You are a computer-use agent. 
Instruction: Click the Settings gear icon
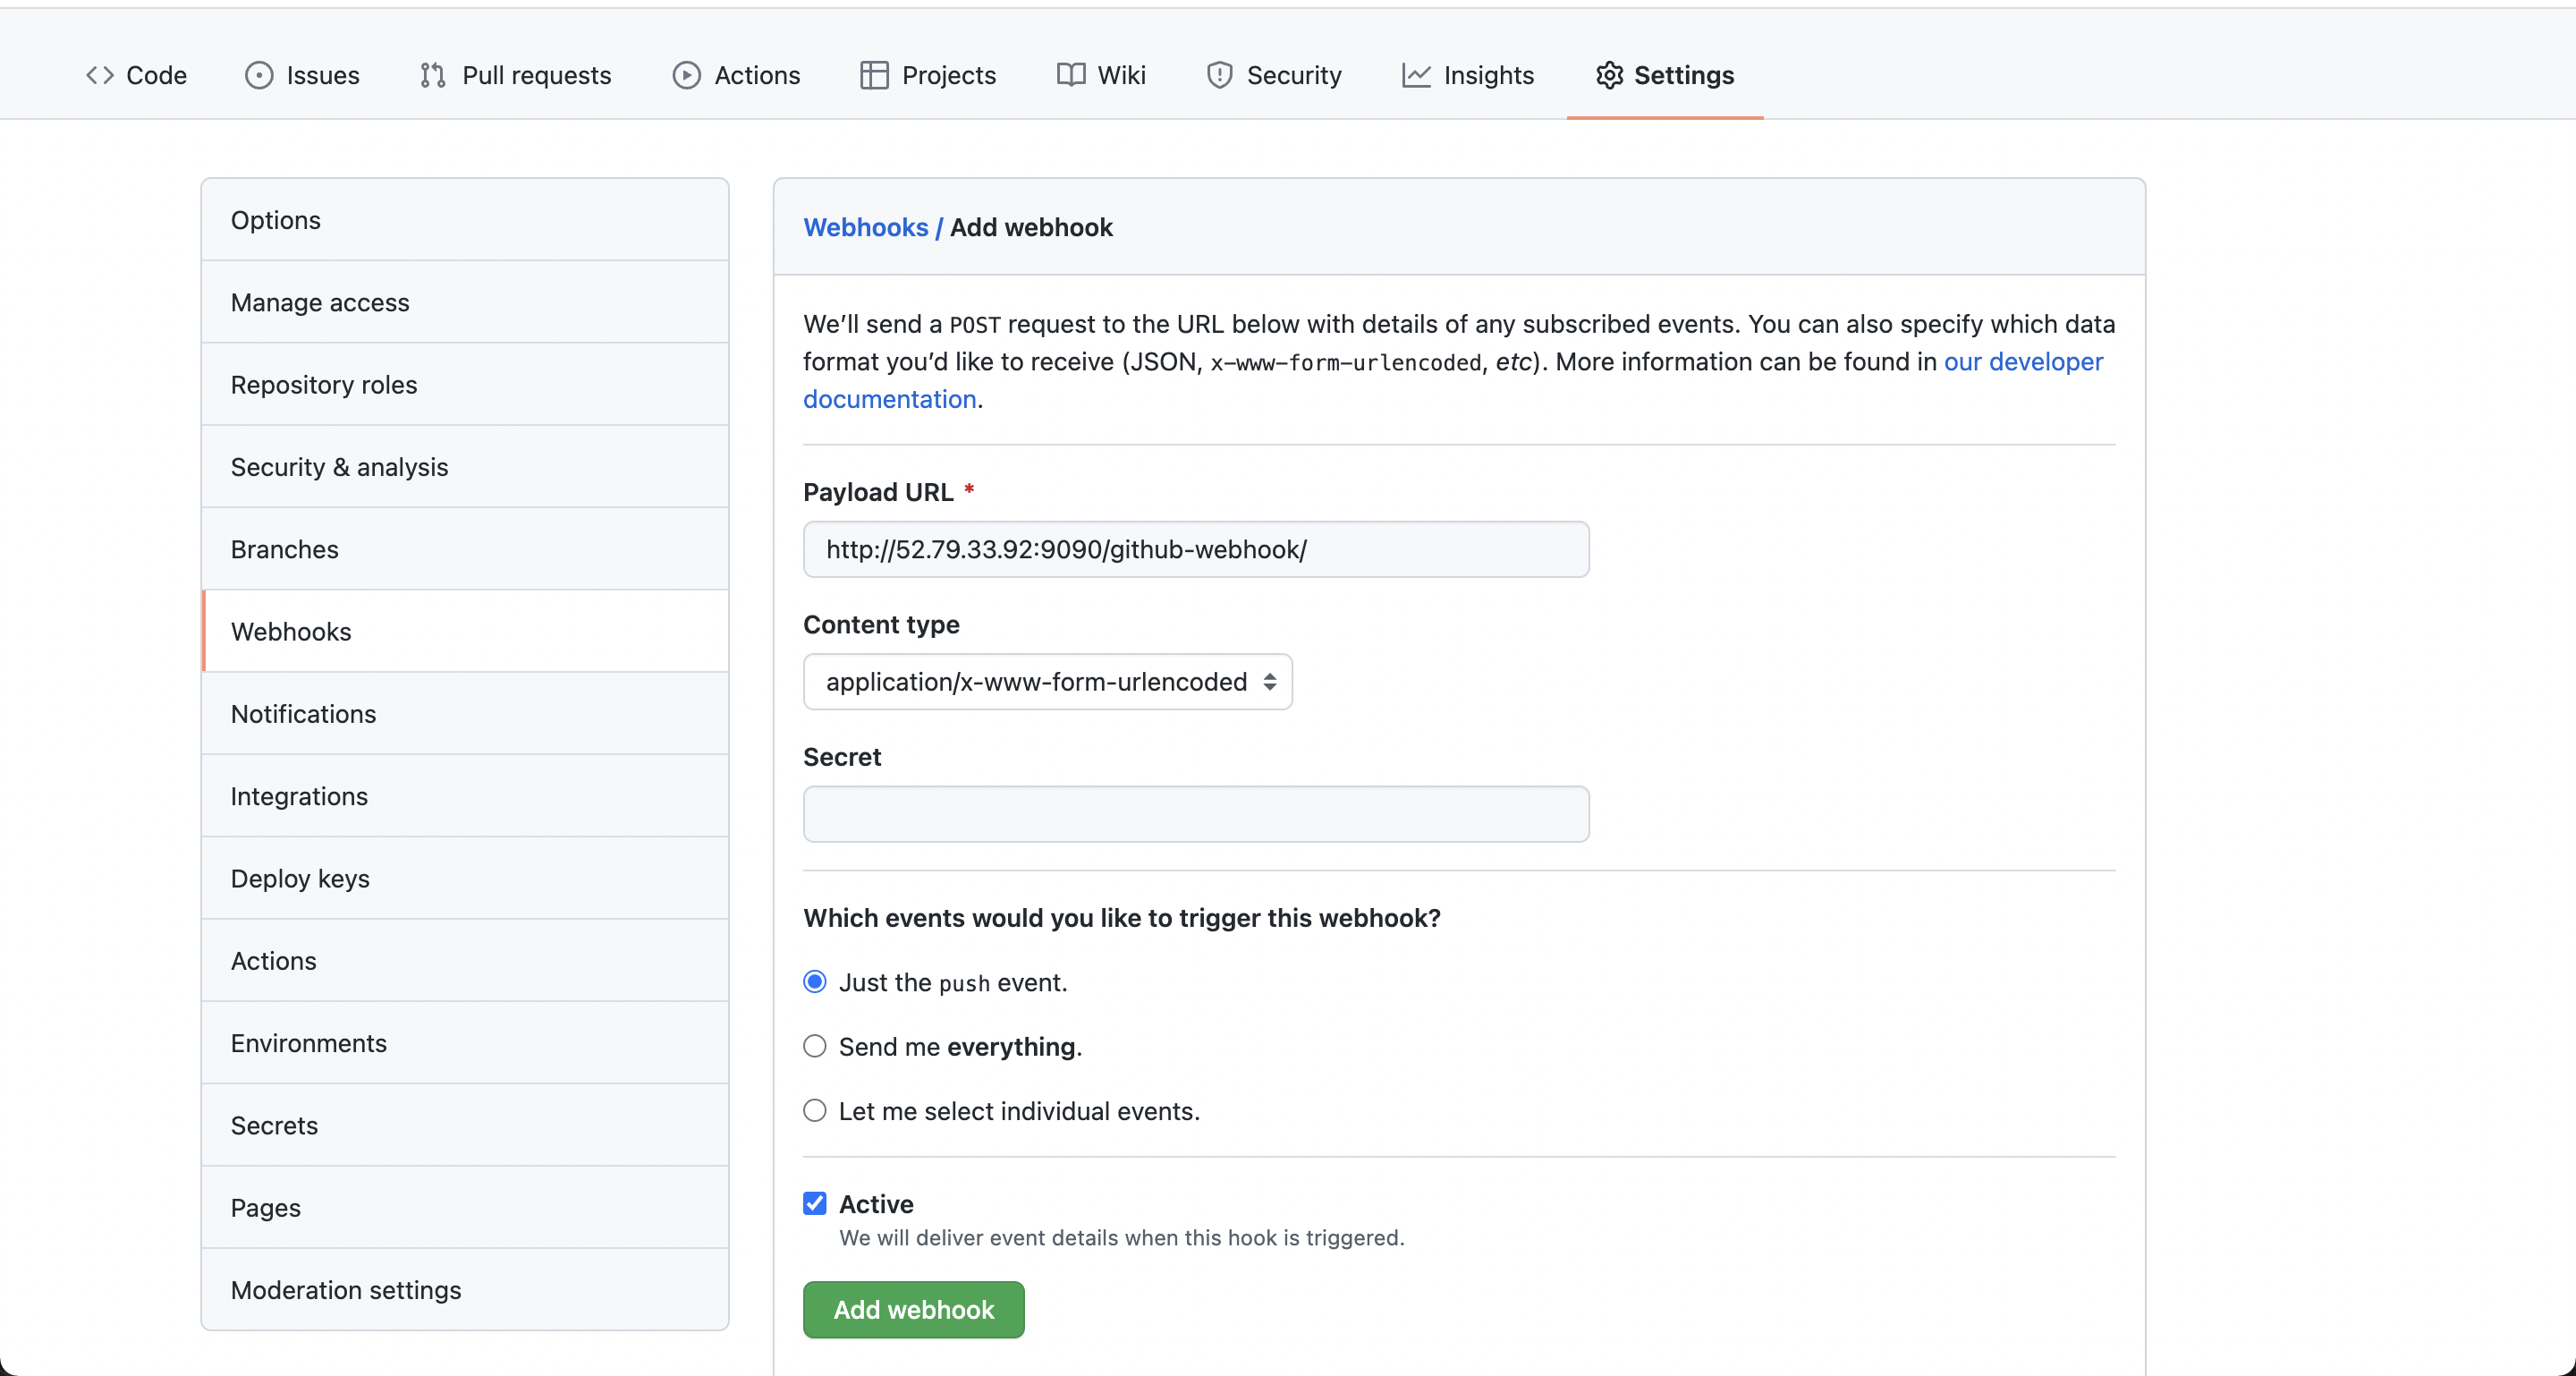(1609, 75)
